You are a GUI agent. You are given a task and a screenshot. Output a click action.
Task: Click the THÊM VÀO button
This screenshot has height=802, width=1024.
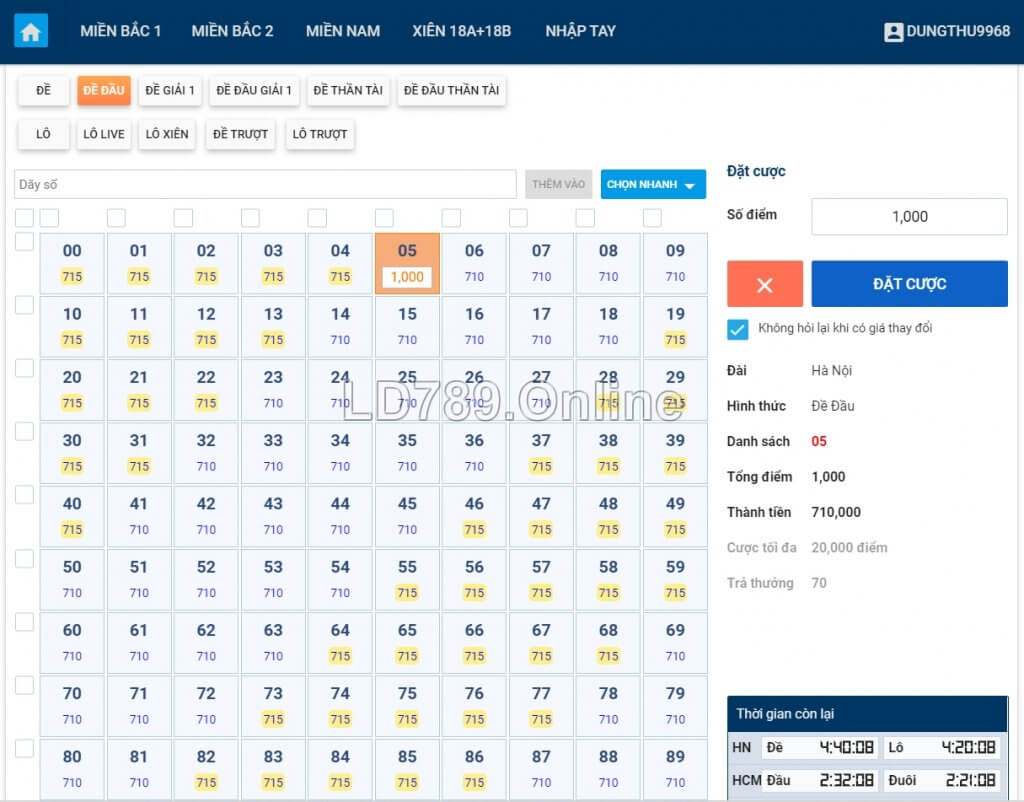pos(558,184)
